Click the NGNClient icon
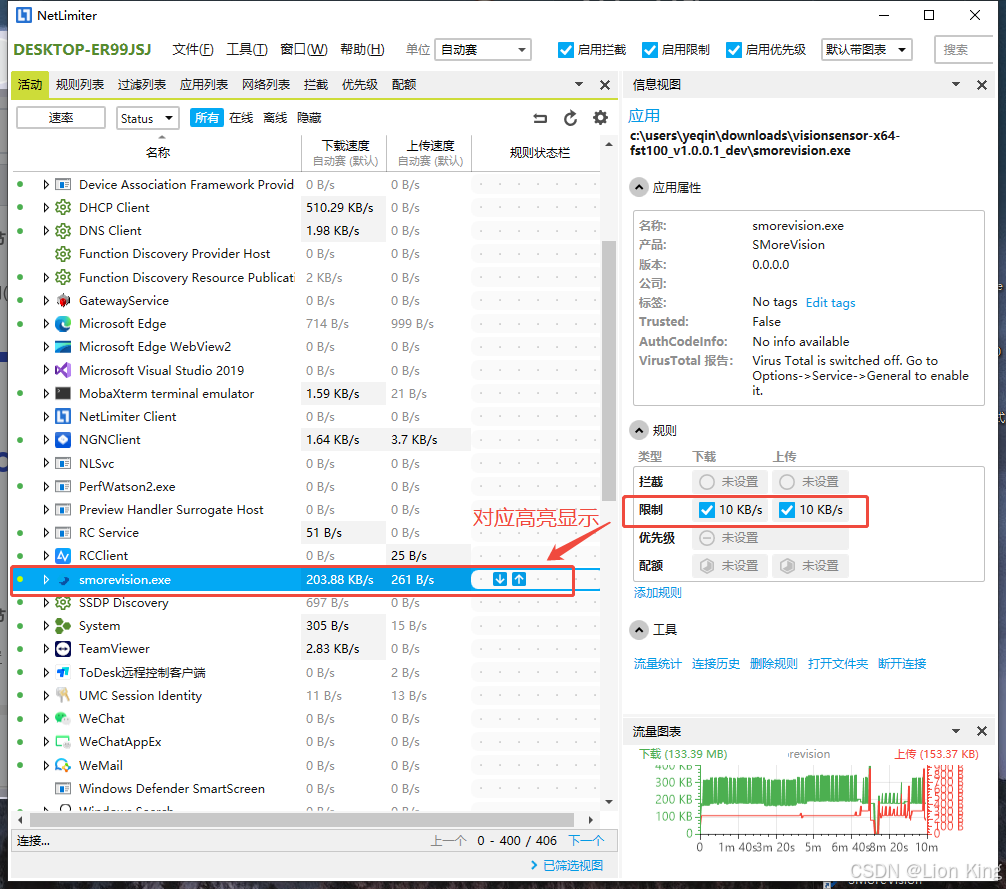 (x=63, y=440)
